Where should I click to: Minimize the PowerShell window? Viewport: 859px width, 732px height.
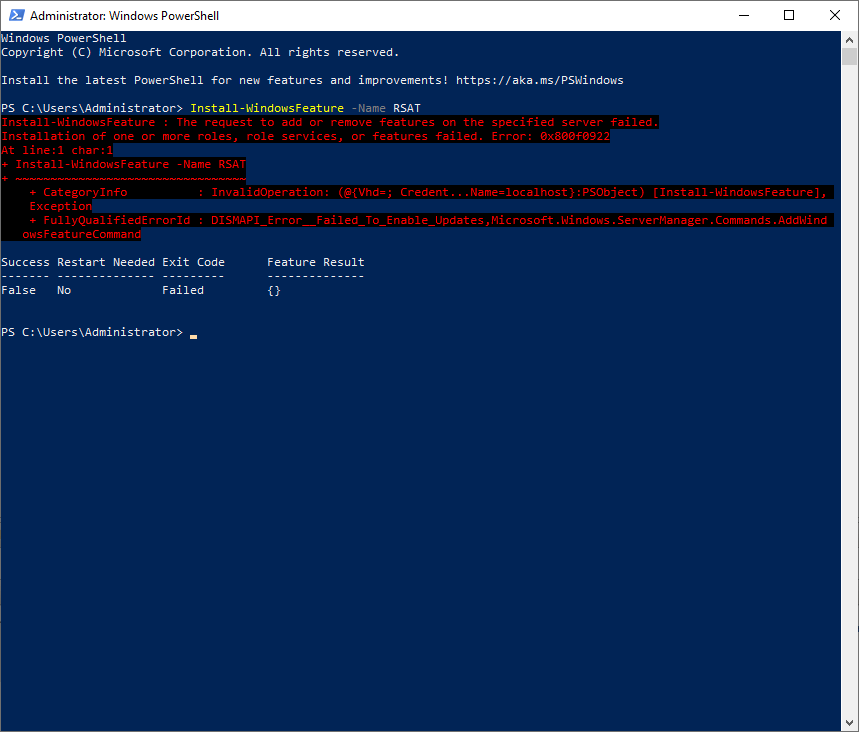(743, 15)
